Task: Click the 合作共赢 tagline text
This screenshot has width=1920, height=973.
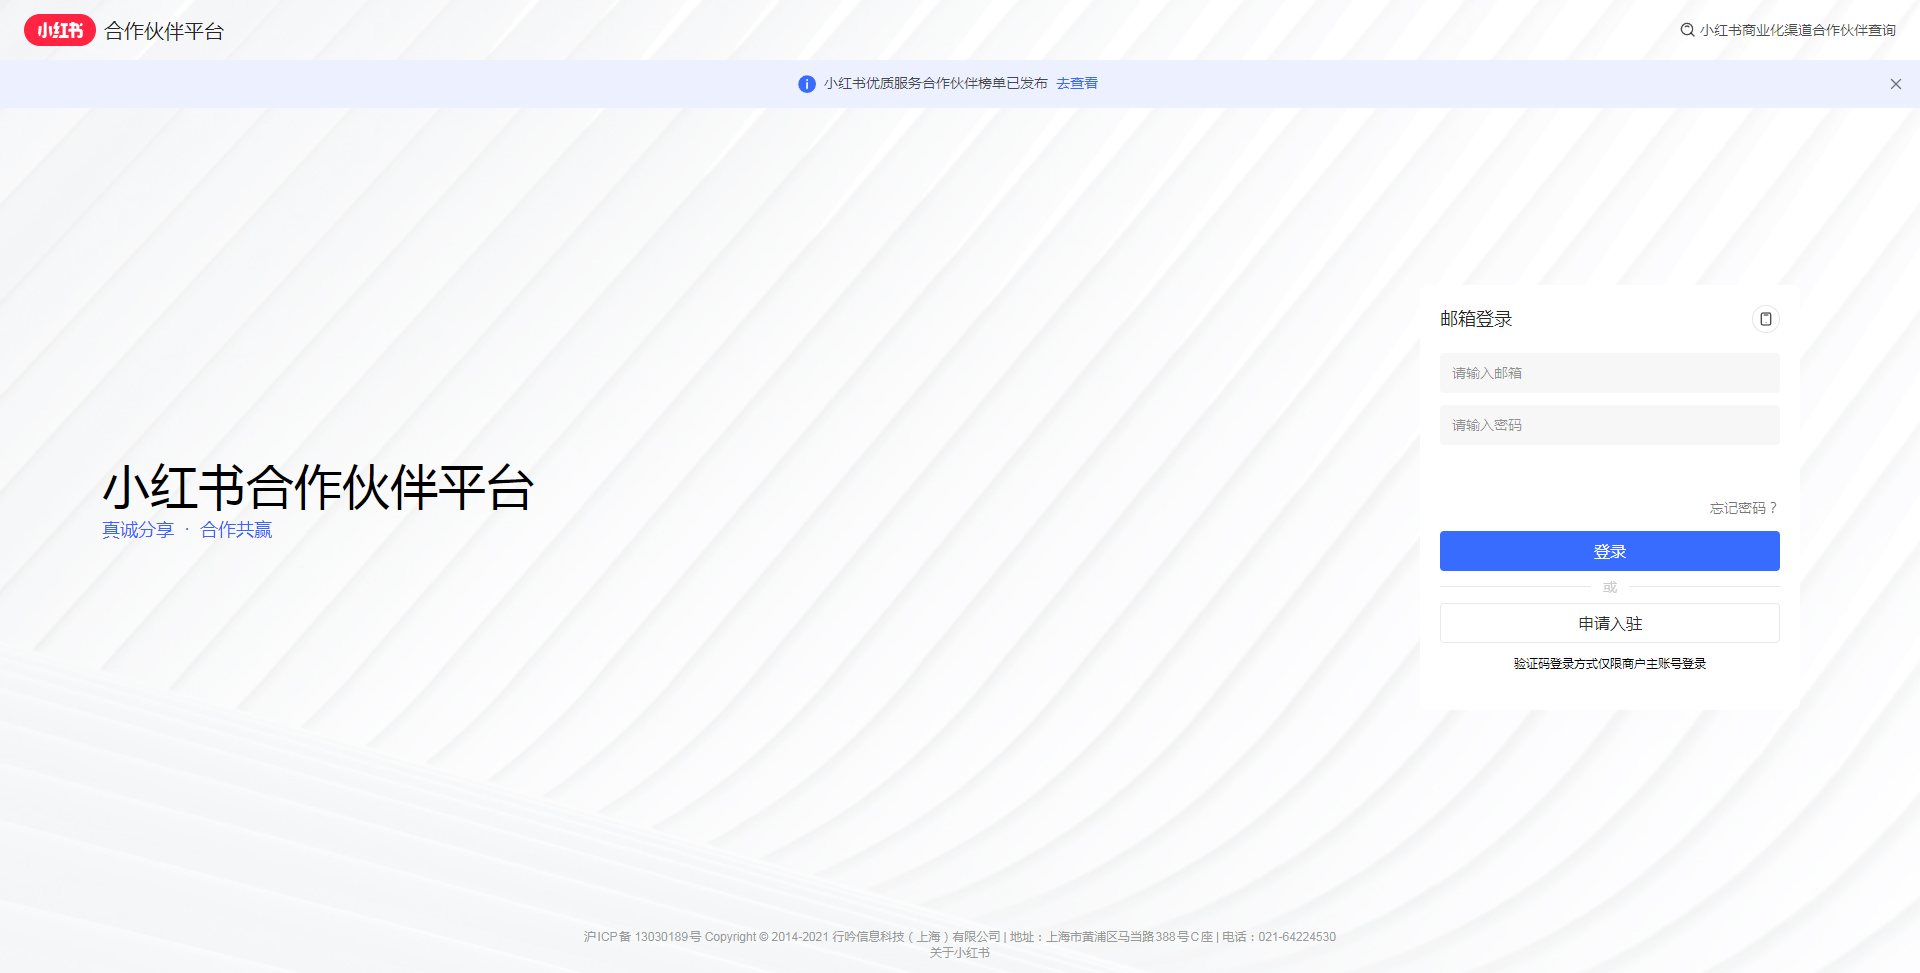Action: 234,530
